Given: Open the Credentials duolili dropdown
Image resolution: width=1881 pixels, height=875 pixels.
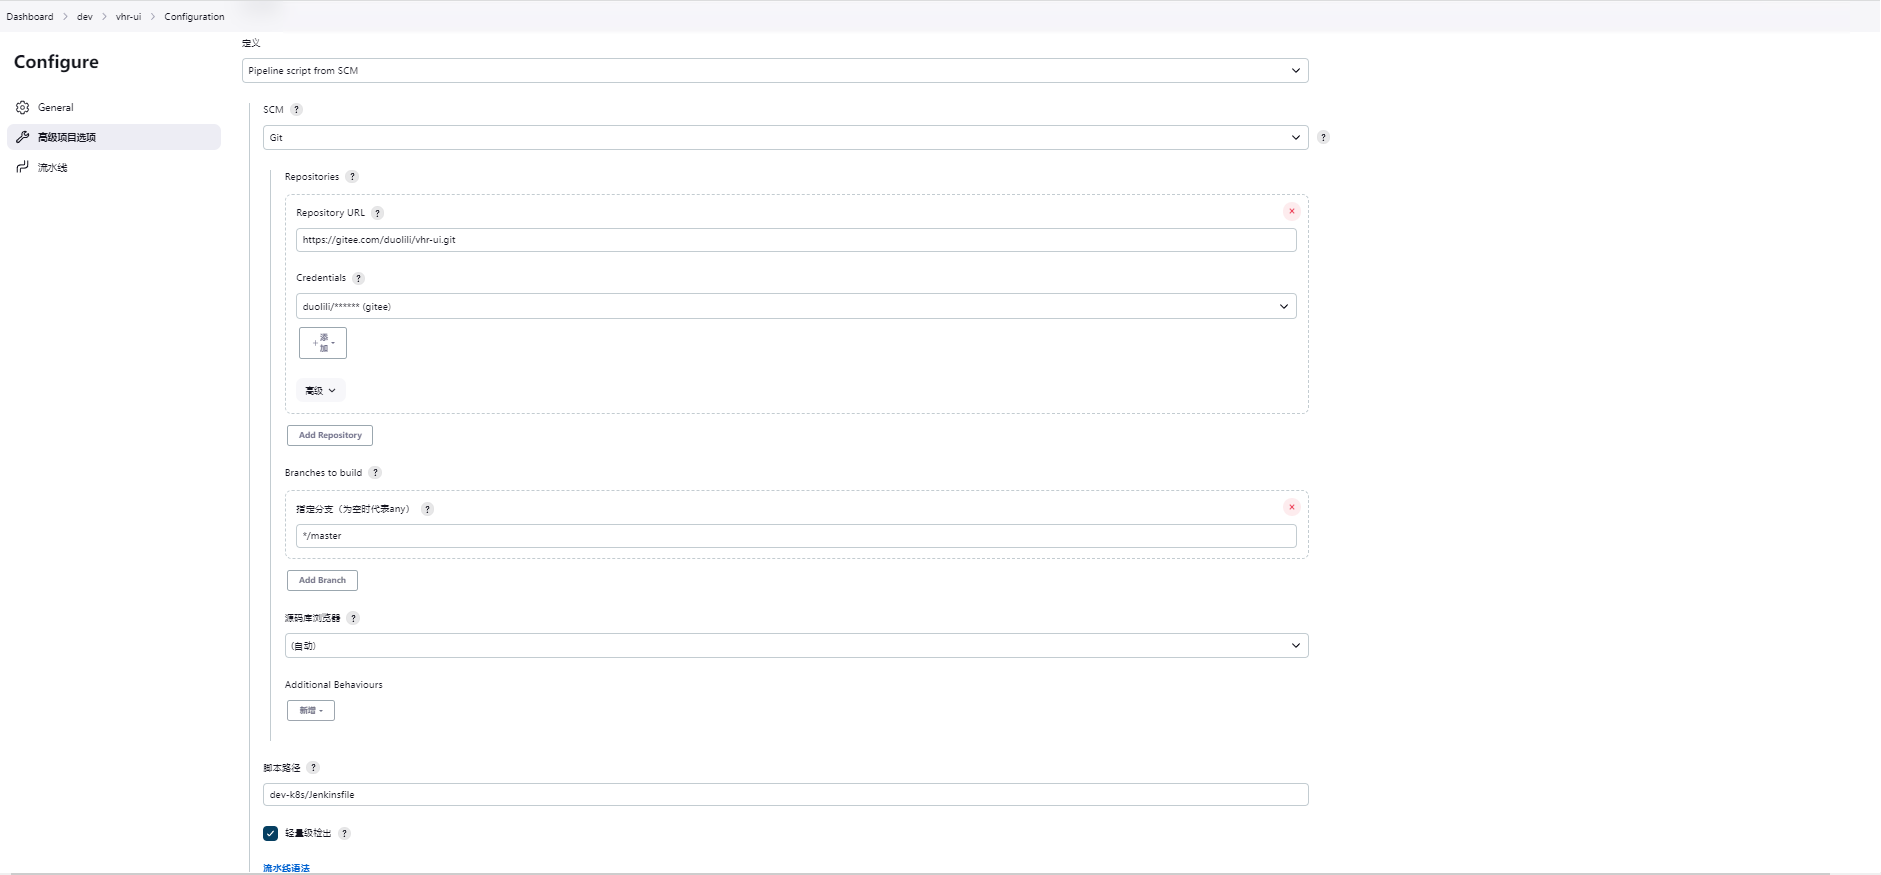Looking at the screenshot, I should click(796, 306).
